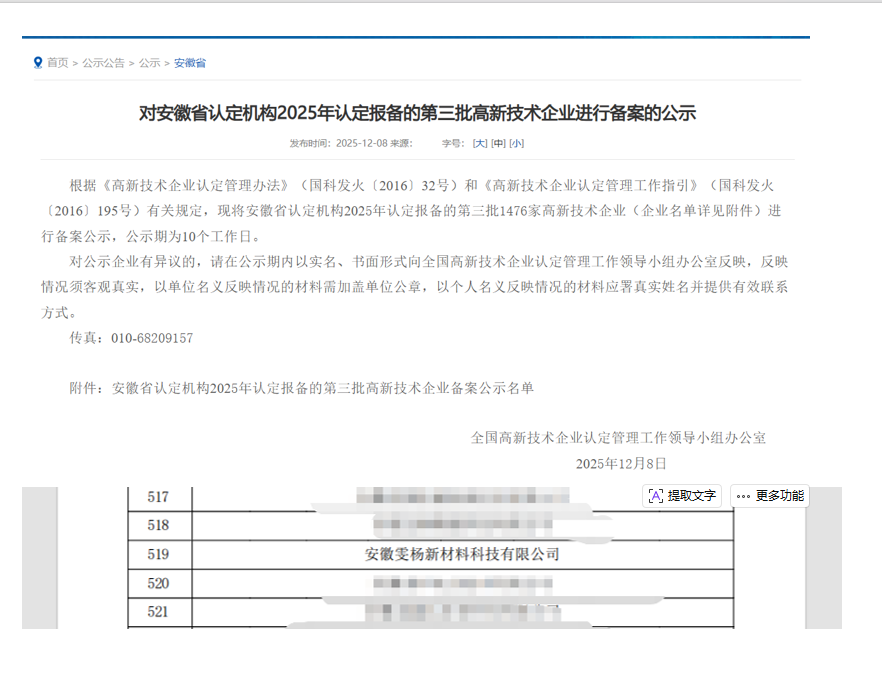Click the page scrollbar on the right
Screen dimensions: 882x679
coord(876,340)
